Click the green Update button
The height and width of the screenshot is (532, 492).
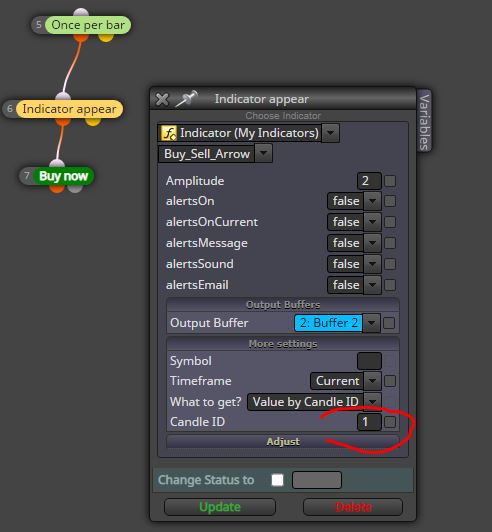(x=220, y=507)
